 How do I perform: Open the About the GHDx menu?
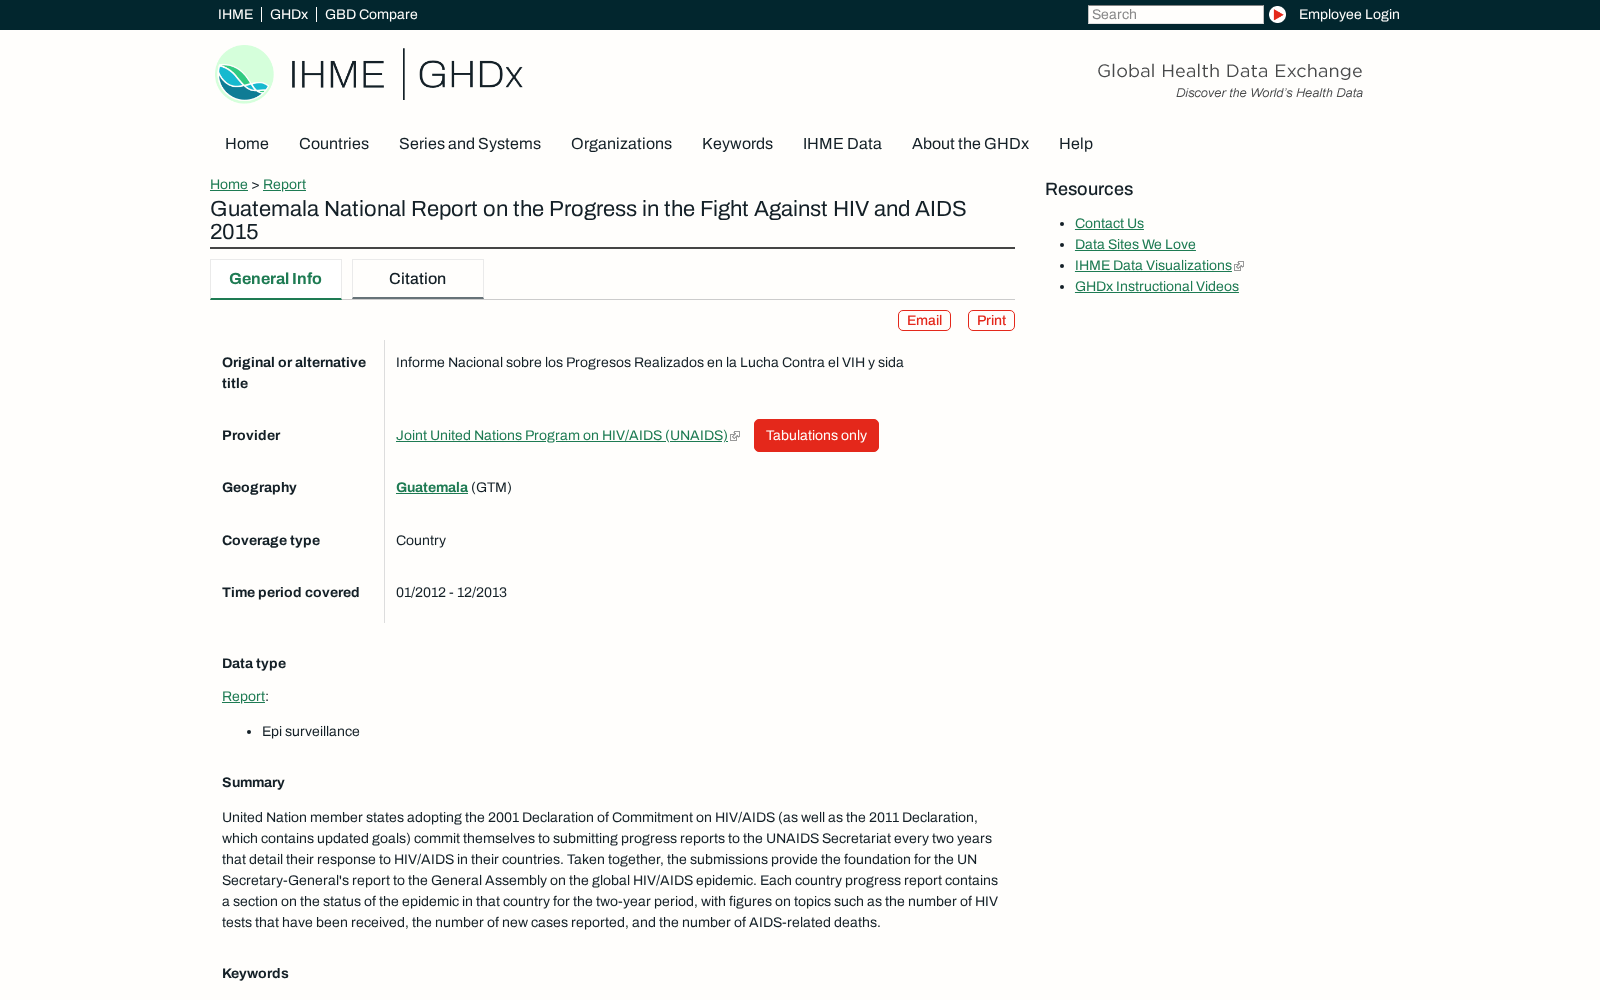pyautogui.click(x=970, y=144)
